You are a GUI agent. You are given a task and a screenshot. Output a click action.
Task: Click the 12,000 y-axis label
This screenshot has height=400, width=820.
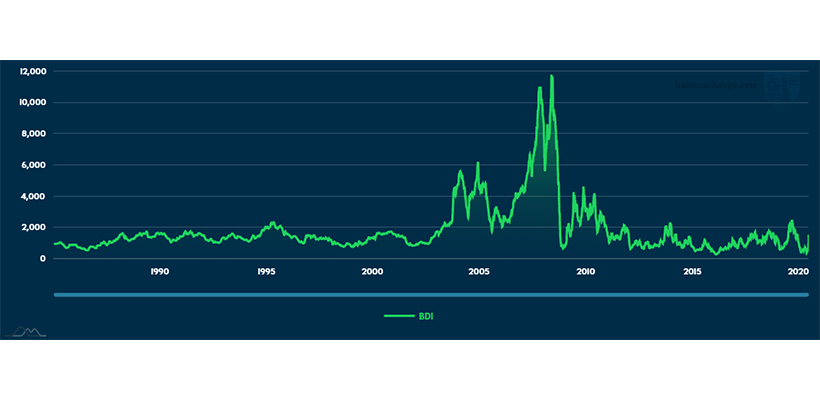pos(33,71)
